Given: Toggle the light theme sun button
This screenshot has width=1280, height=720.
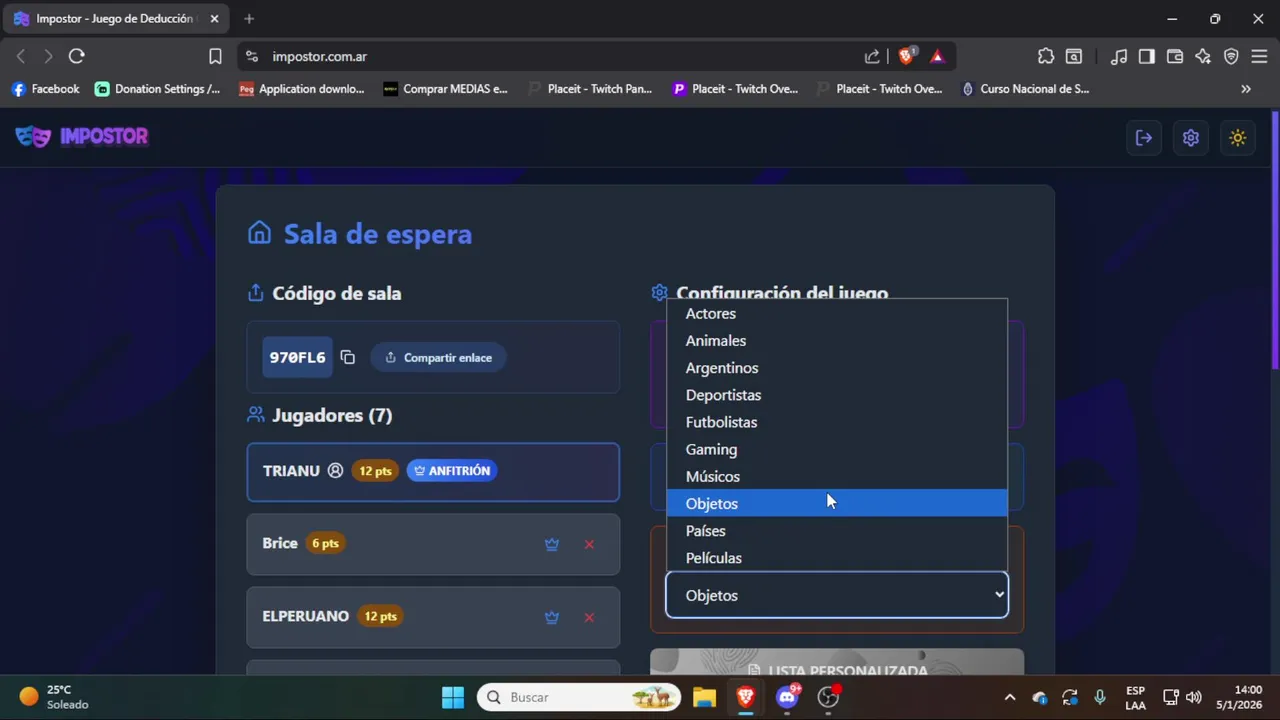Looking at the screenshot, I should pyautogui.click(x=1238, y=138).
